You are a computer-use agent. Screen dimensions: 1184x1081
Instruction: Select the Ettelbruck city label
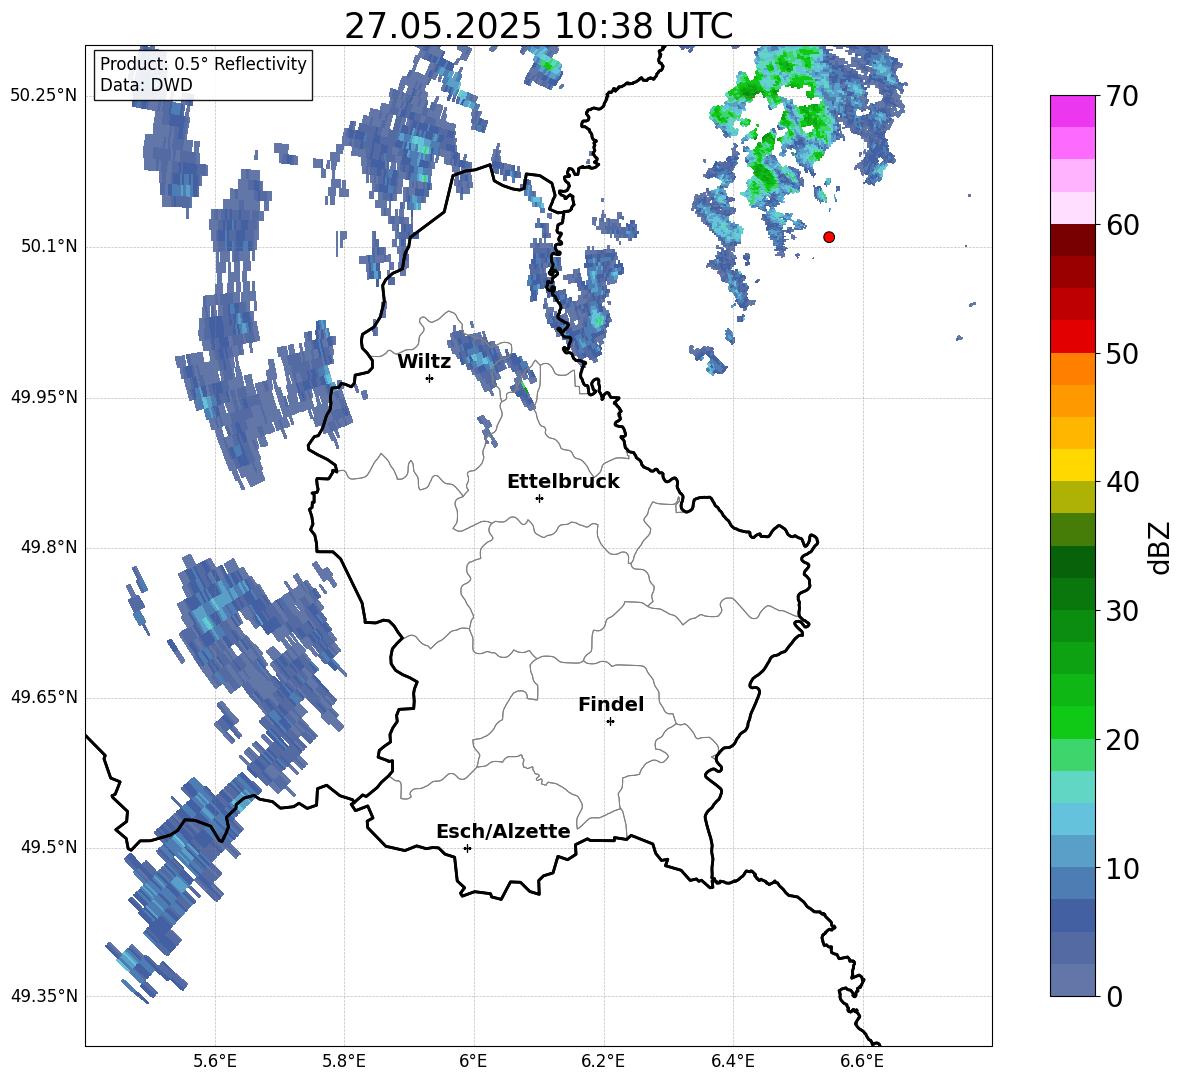(x=563, y=482)
